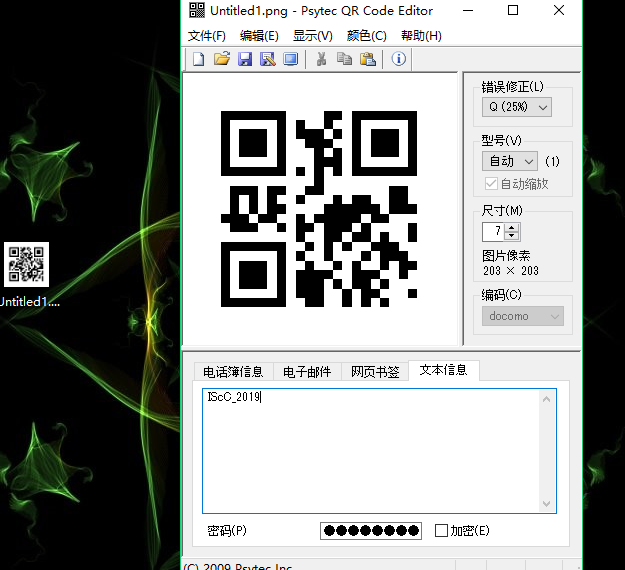Click the size value field showing 7
The image size is (625, 570).
[x=493, y=232]
